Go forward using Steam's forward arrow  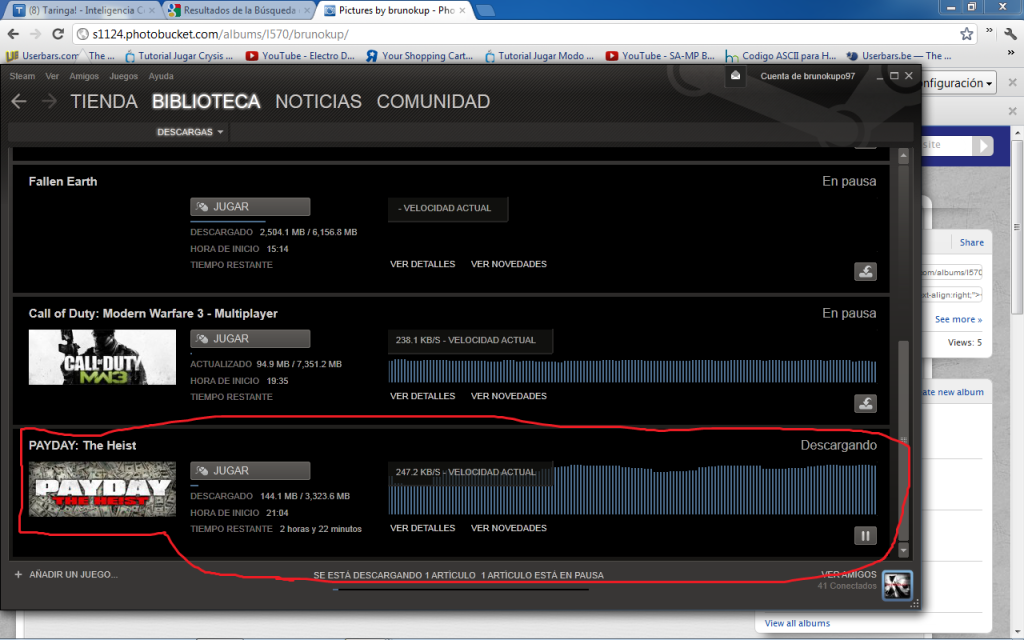49,101
